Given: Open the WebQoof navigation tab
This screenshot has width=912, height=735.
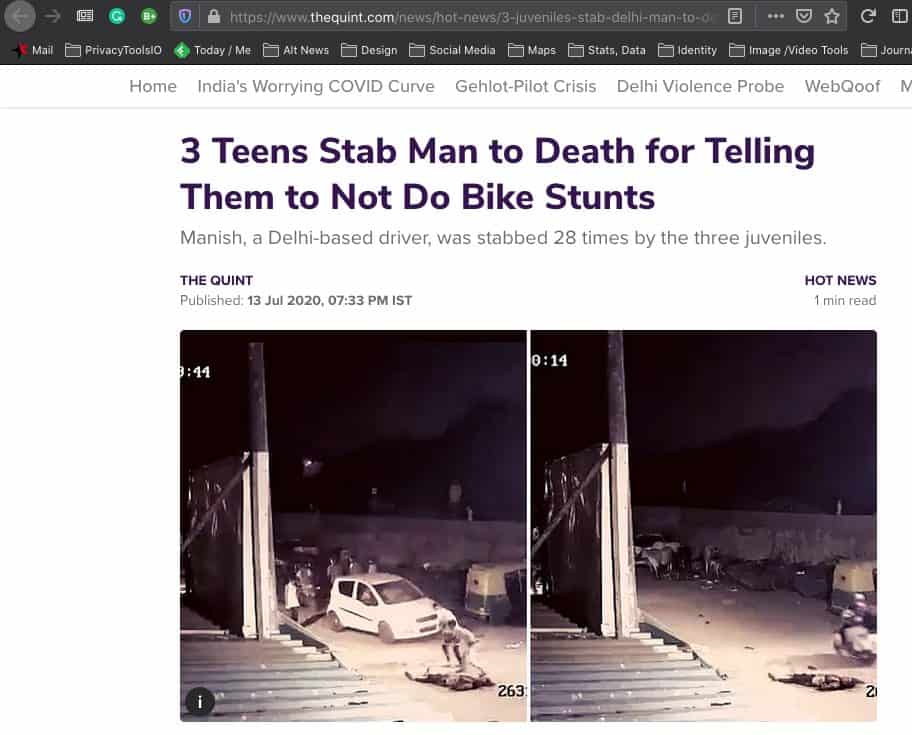Looking at the screenshot, I should [x=842, y=86].
